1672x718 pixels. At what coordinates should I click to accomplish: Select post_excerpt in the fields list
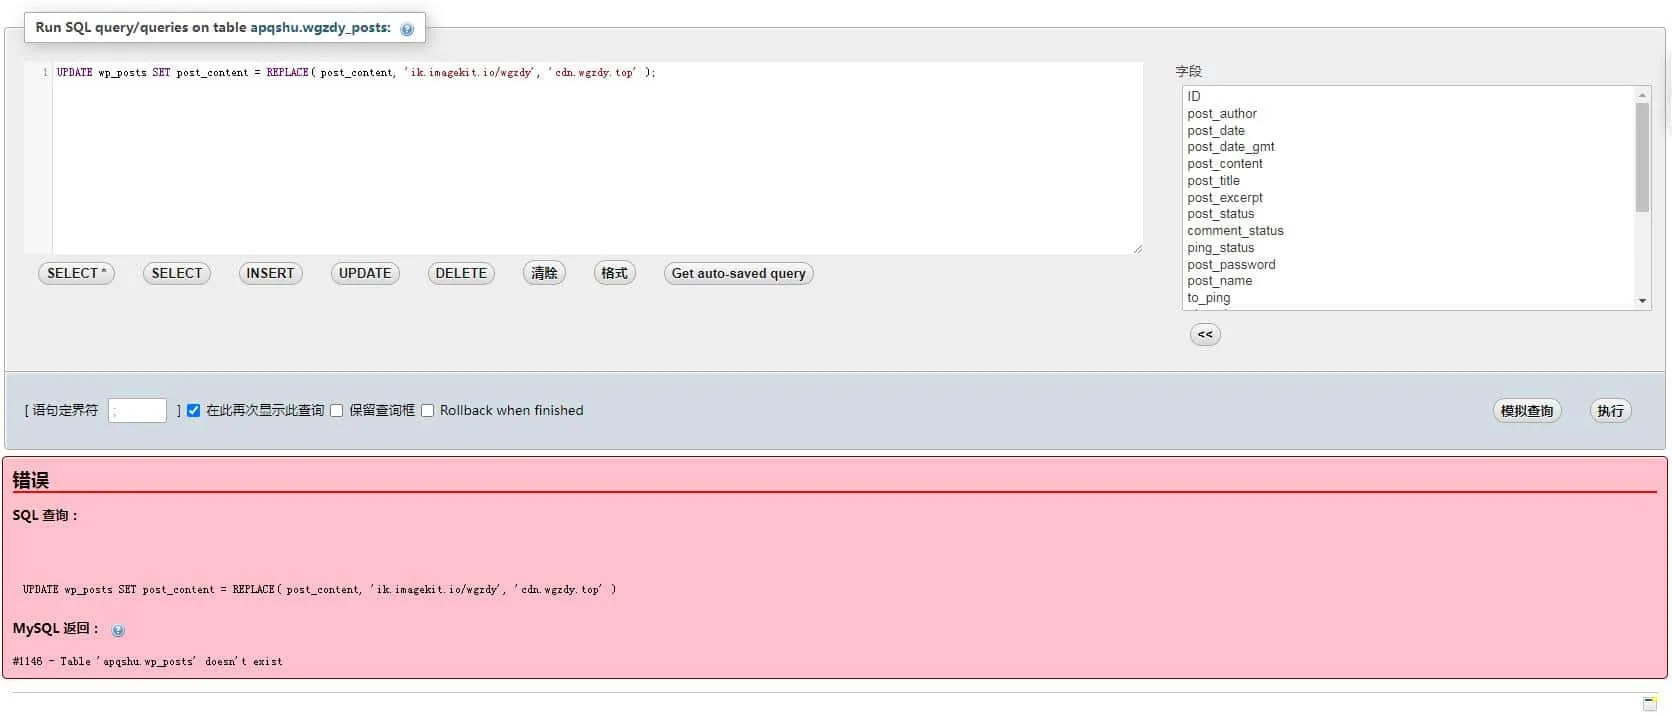pyautogui.click(x=1409, y=197)
